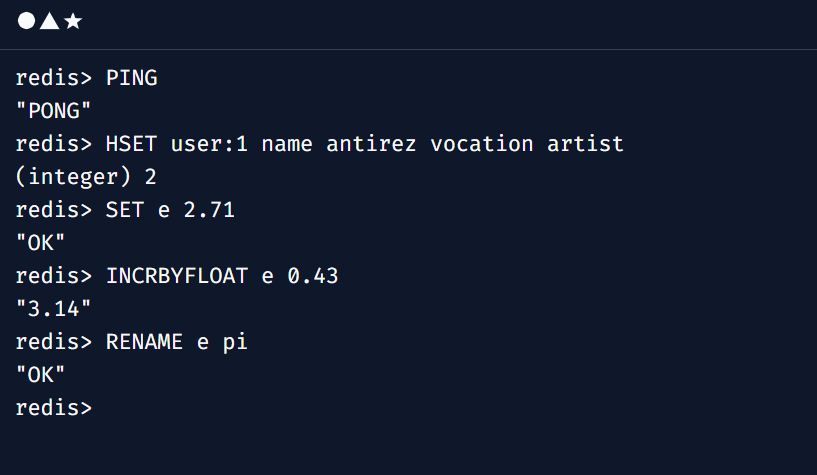Click the word vocation in the HSET line
Screen dimensions: 817x475
[481, 144]
